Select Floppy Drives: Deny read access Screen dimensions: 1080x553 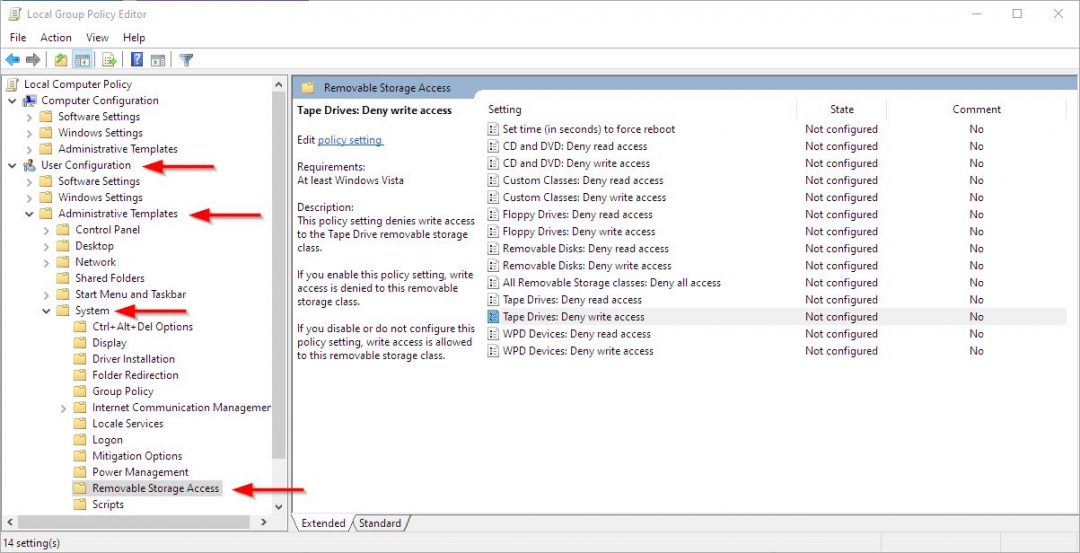577,214
